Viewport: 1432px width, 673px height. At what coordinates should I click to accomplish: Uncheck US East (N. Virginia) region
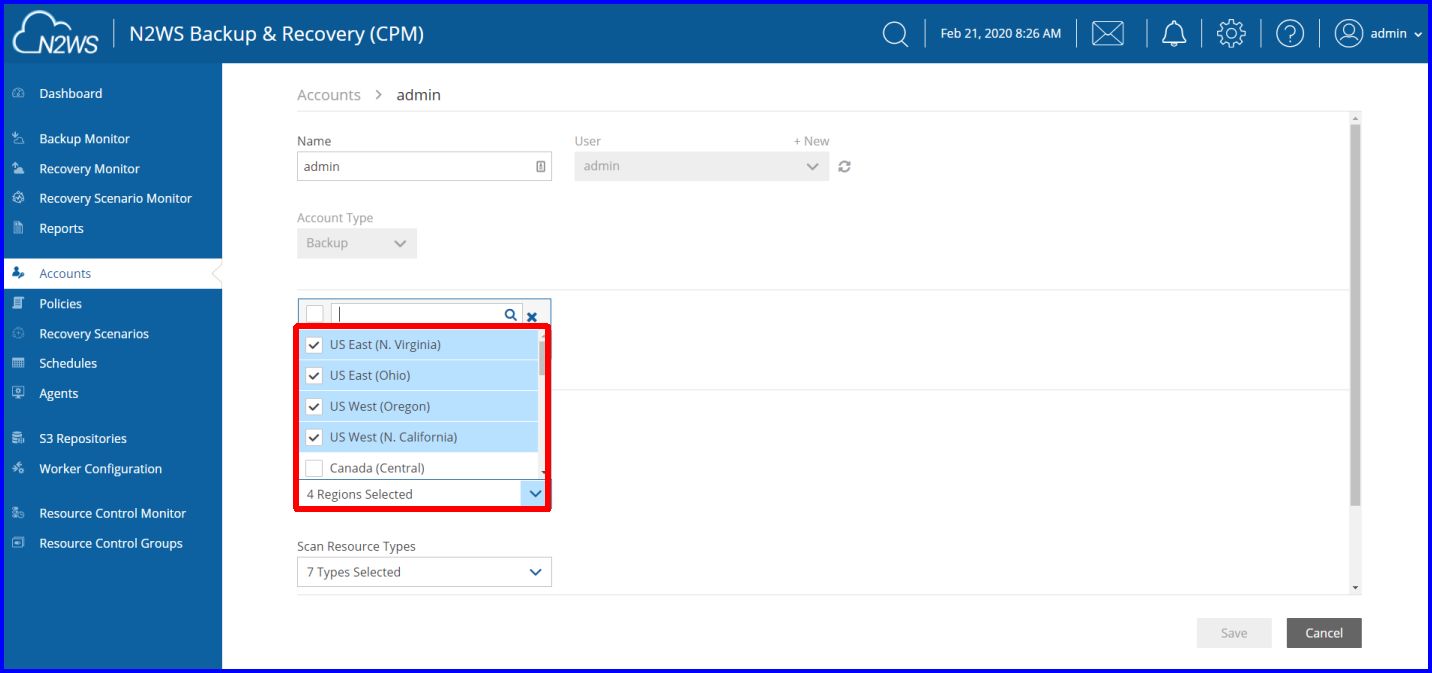tap(314, 345)
